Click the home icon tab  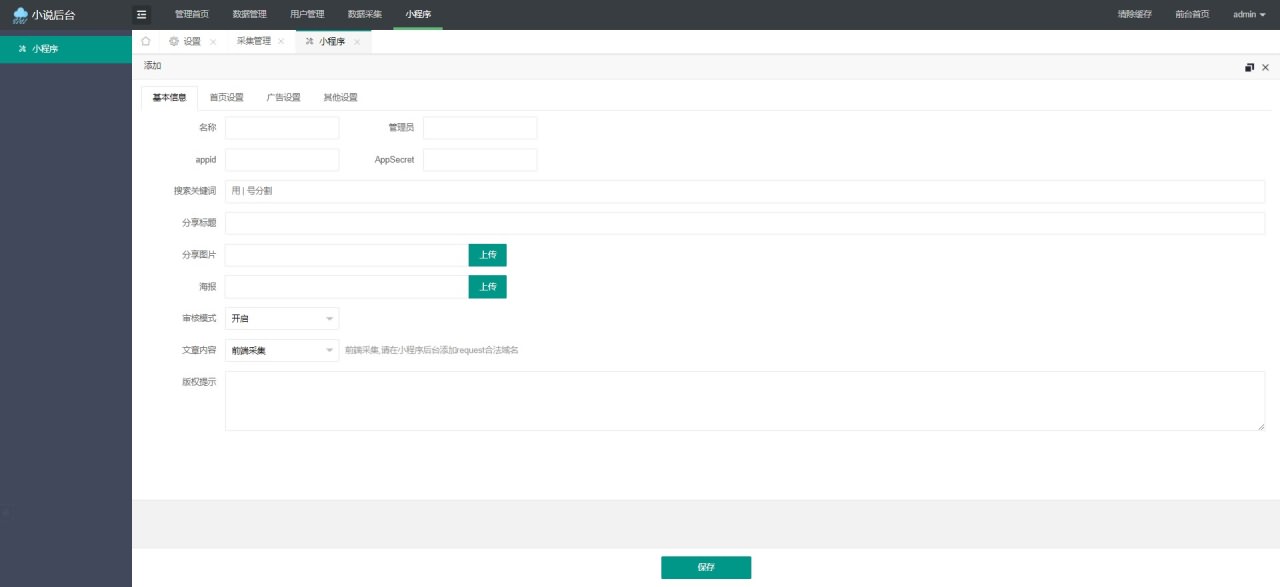pyautogui.click(x=146, y=41)
